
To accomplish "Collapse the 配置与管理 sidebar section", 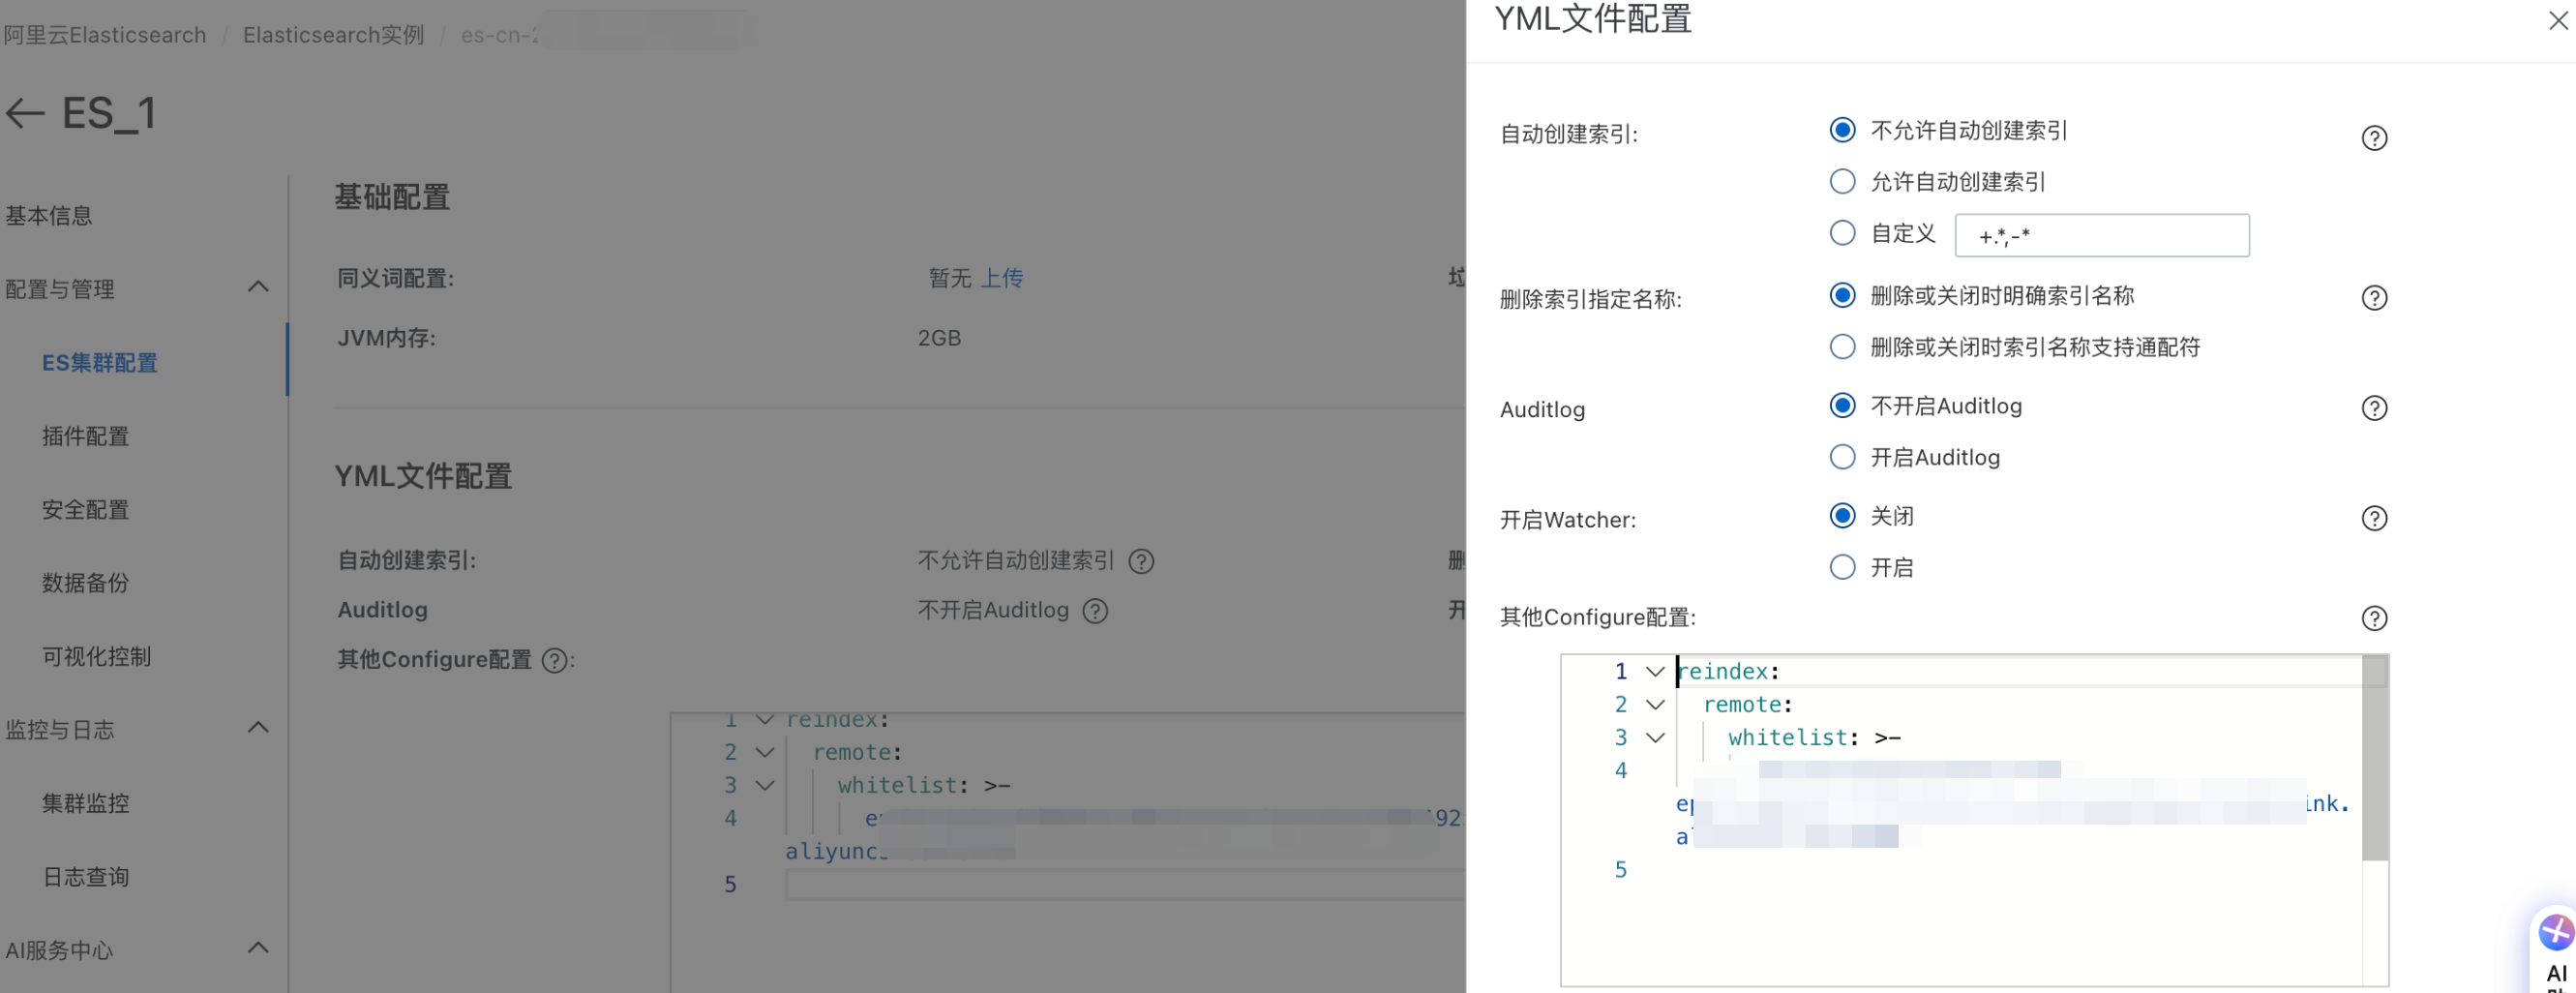I will pos(258,288).
